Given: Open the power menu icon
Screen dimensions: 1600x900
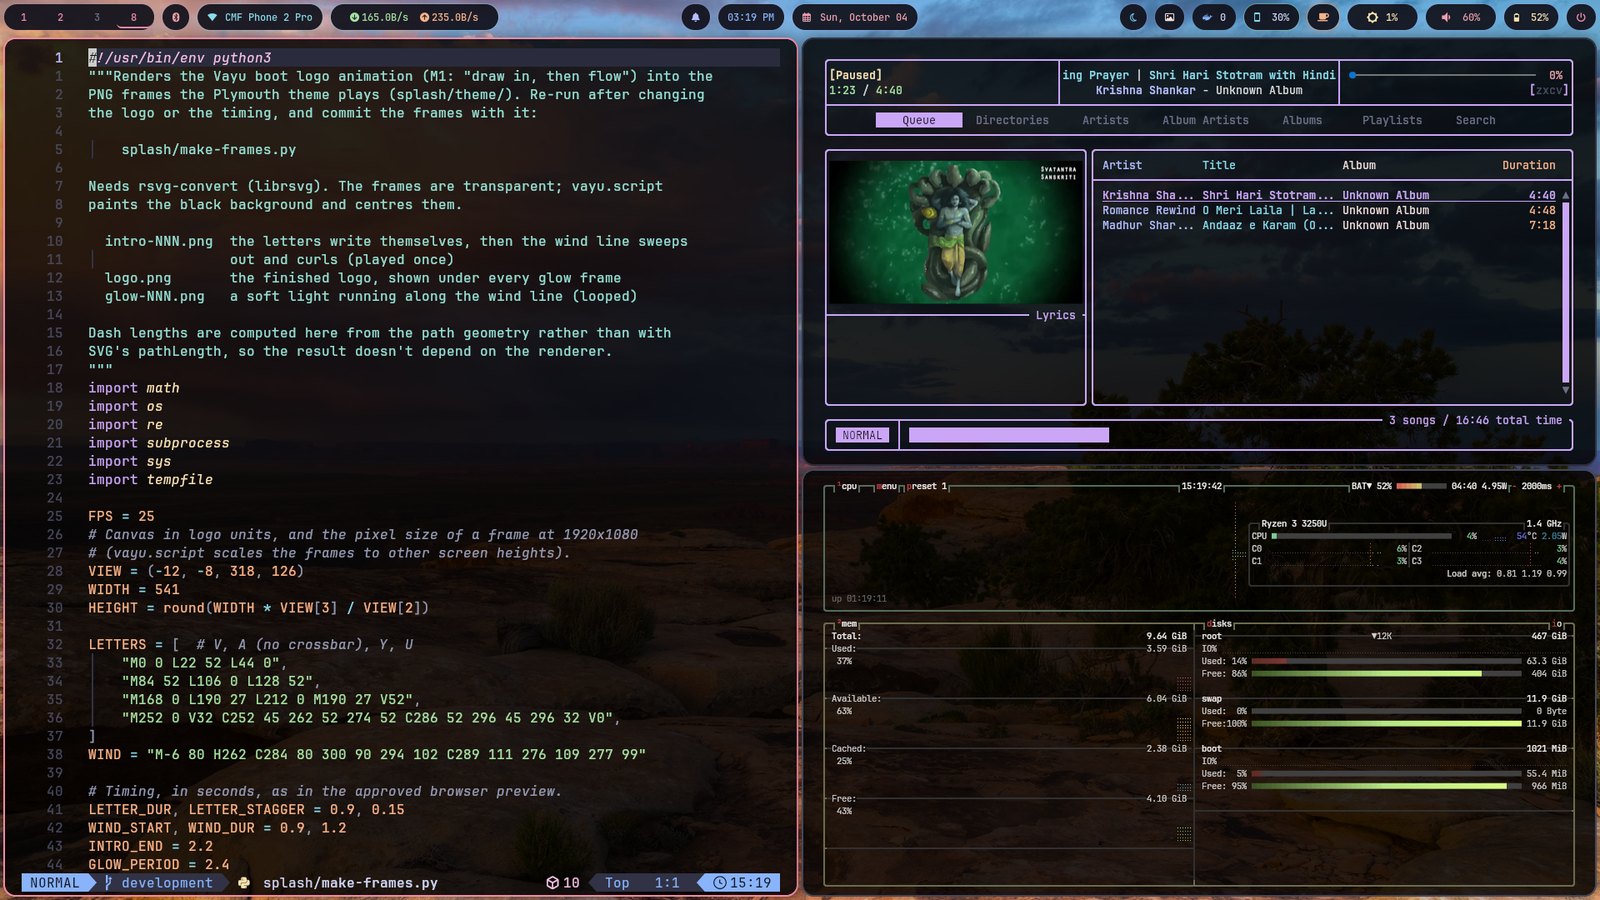Looking at the screenshot, I should 1580,17.
